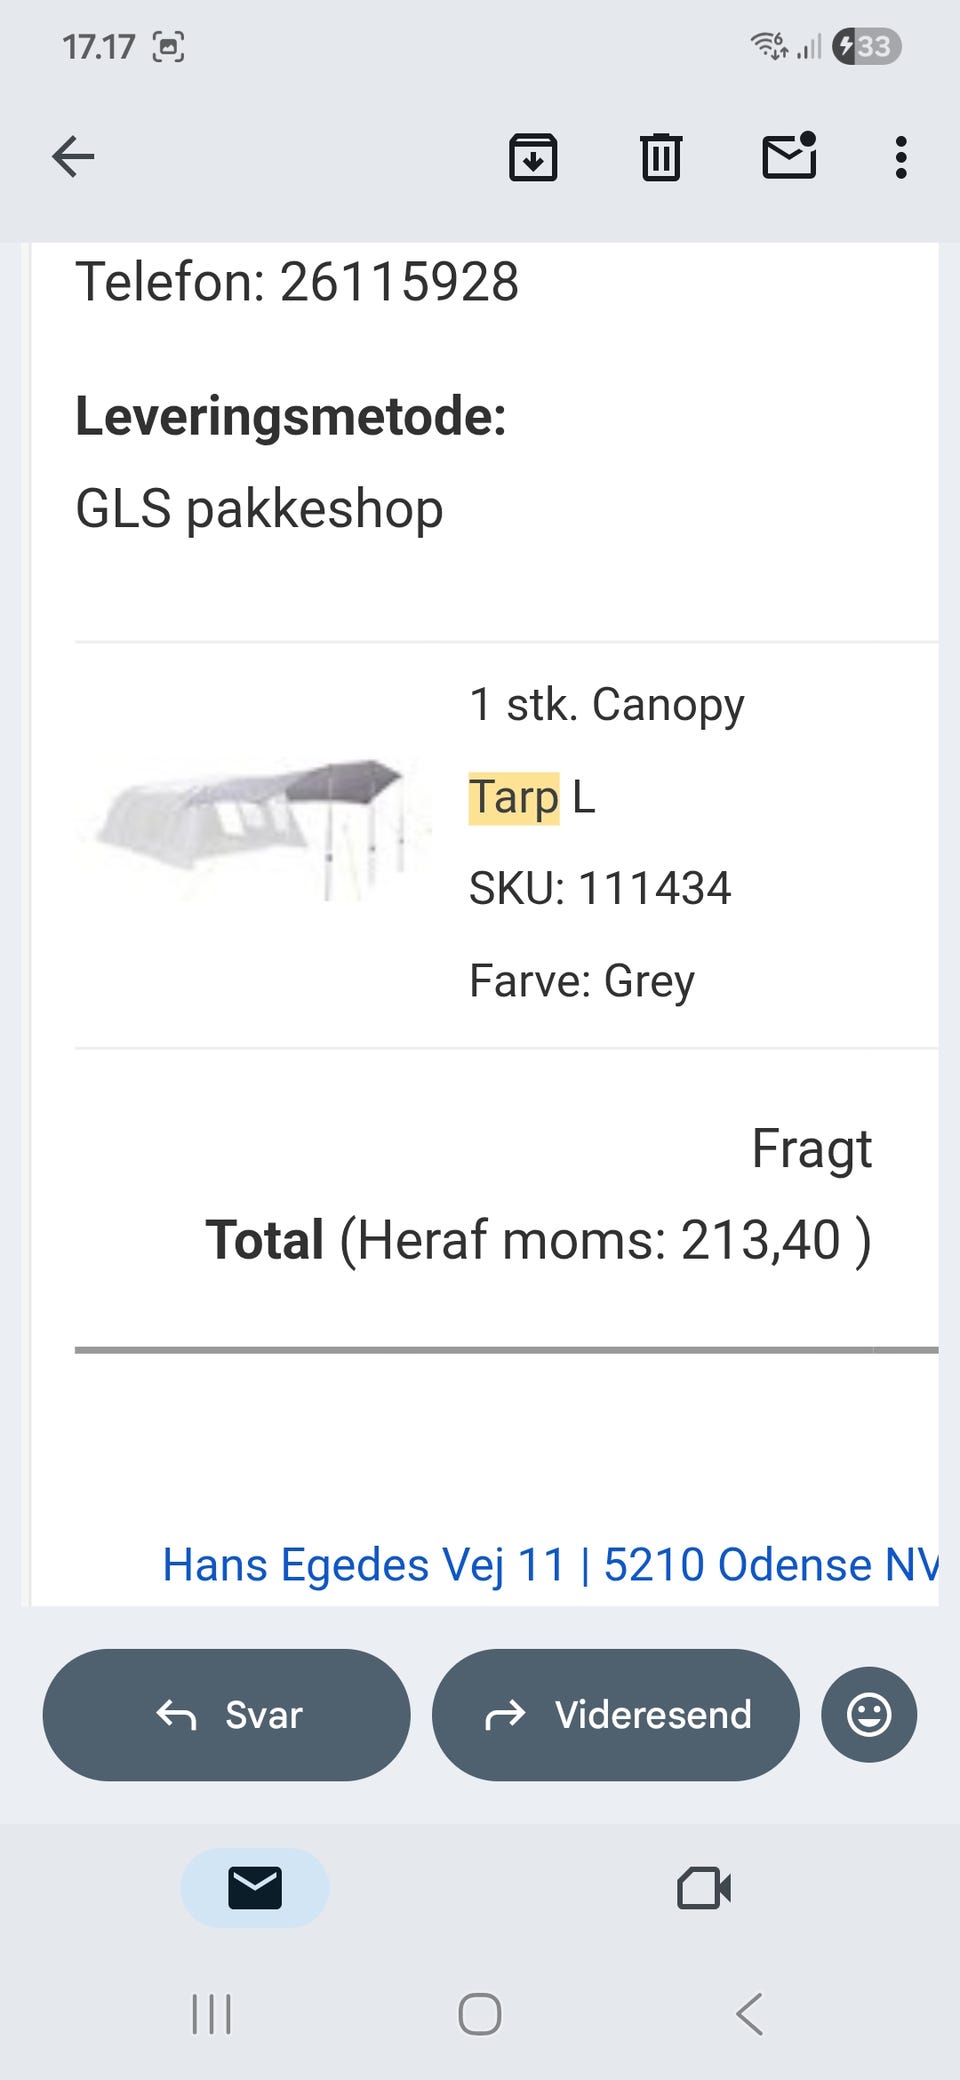This screenshot has height=2080, width=960.
Task: Open the Hans Egedes Vej address link
Action: [549, 1565]
